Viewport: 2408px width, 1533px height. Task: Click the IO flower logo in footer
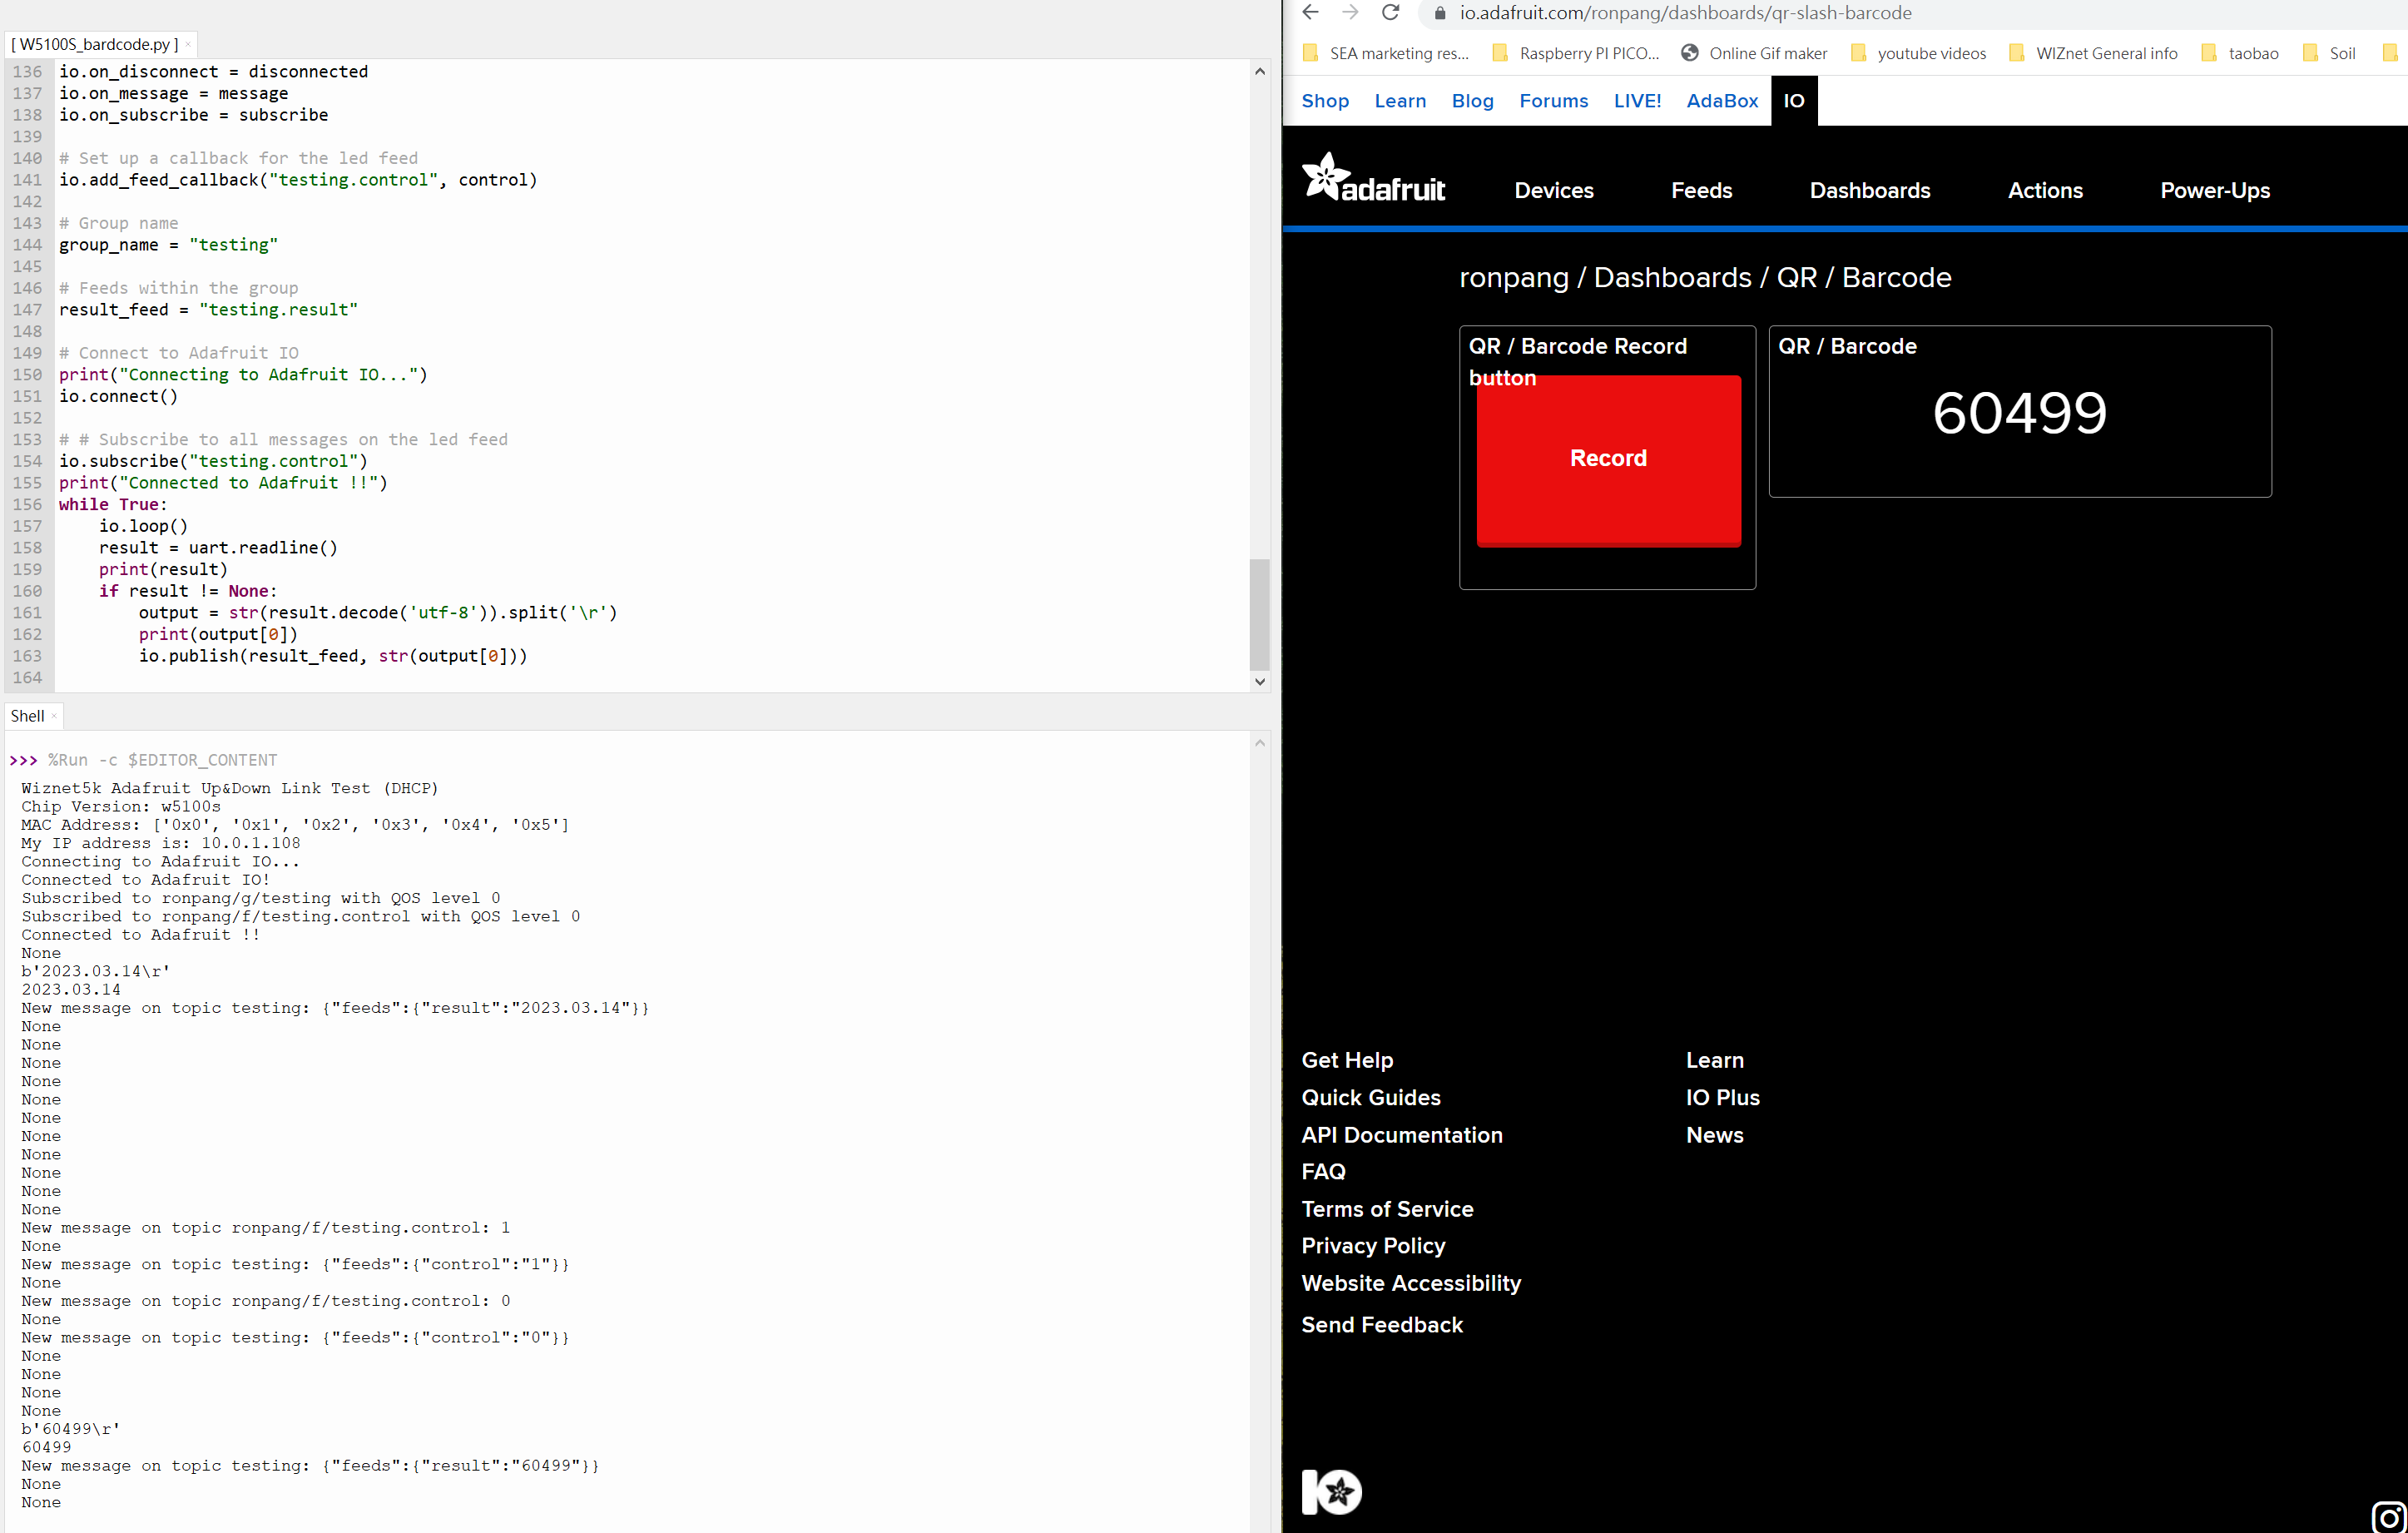(x=1331, y=1491)
